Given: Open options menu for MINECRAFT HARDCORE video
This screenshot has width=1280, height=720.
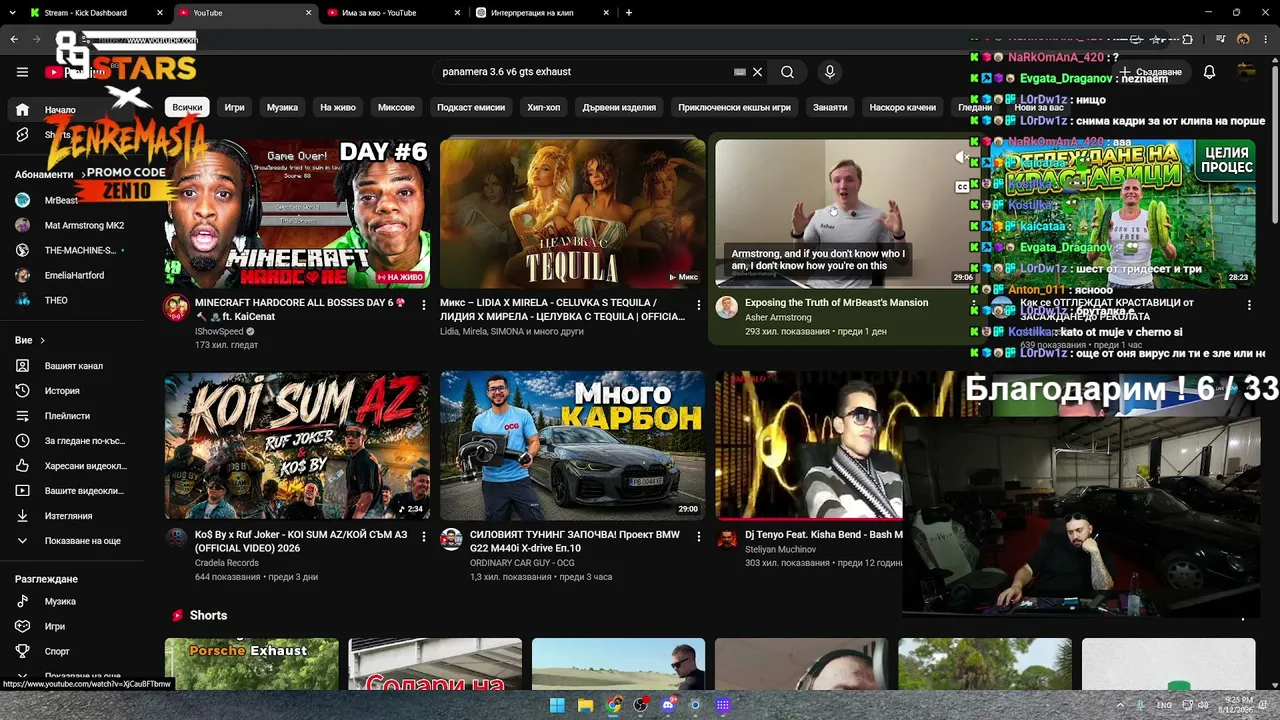Looking at the screenshot, I should click(423, 304).
